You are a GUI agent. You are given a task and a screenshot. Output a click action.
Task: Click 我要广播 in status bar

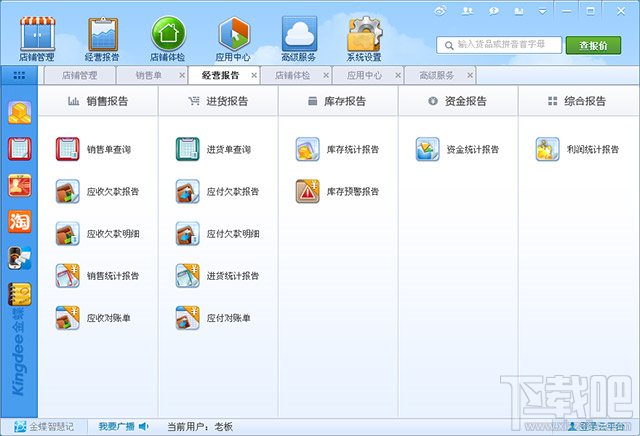pyautogui.click(x=123, y=427)
